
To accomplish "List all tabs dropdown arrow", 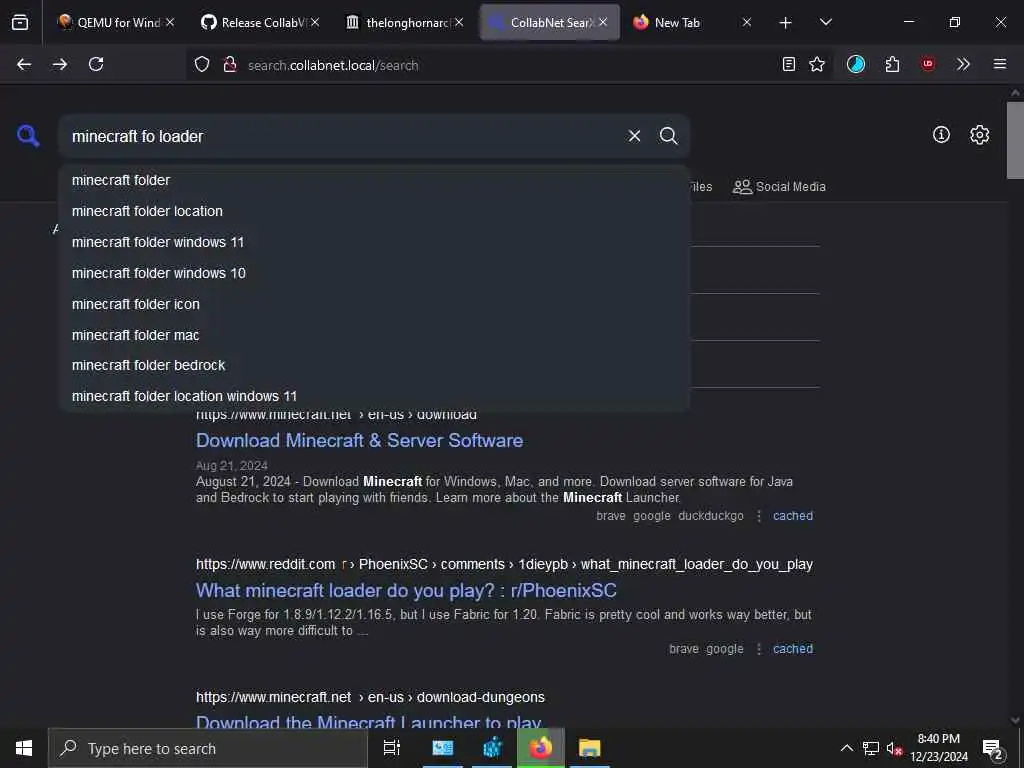I will (x=825, y=22).
